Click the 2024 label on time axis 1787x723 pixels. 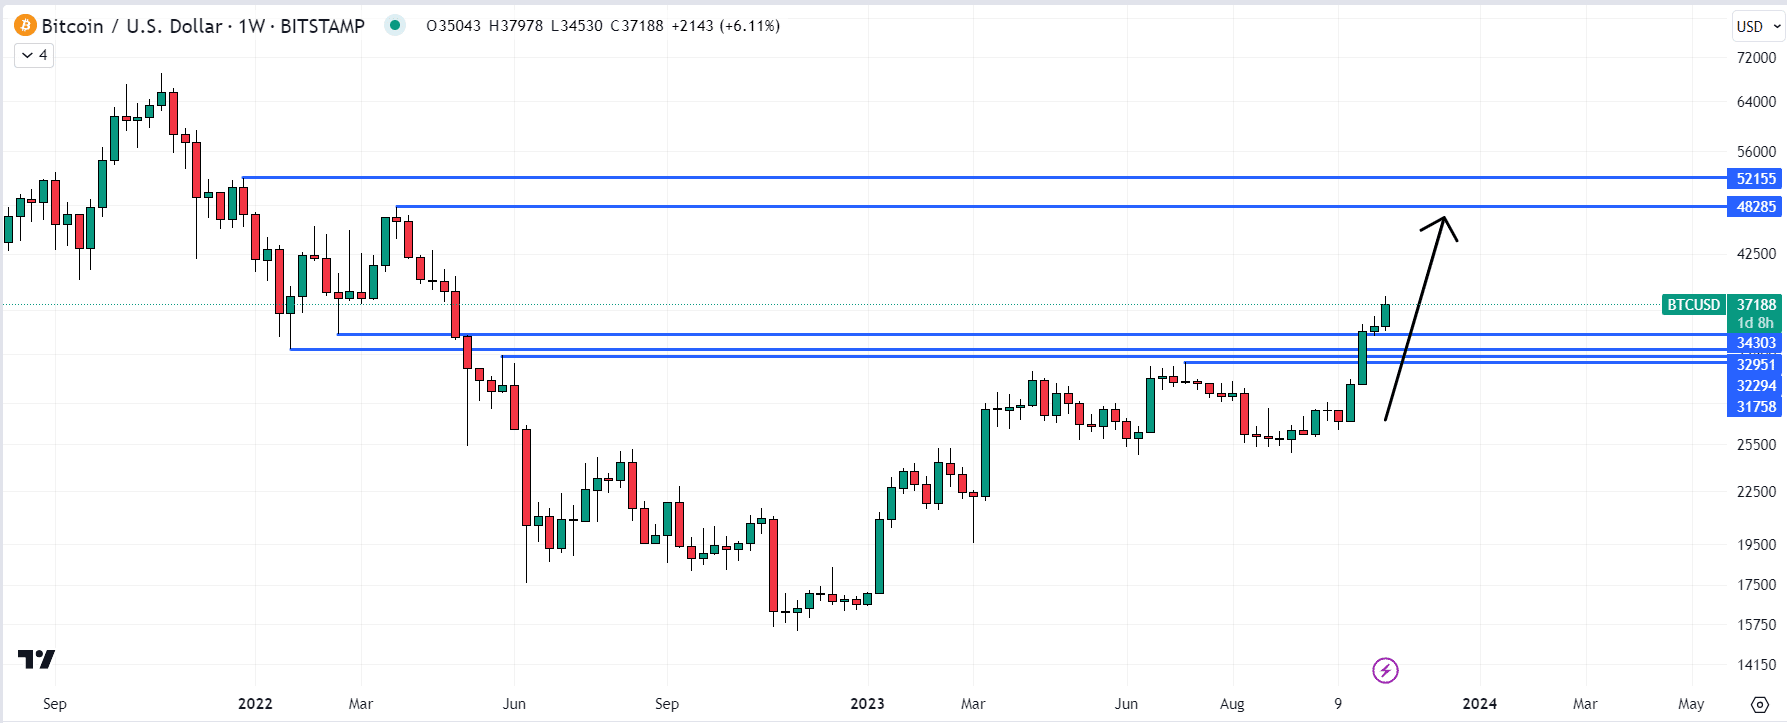(1479, 704)
